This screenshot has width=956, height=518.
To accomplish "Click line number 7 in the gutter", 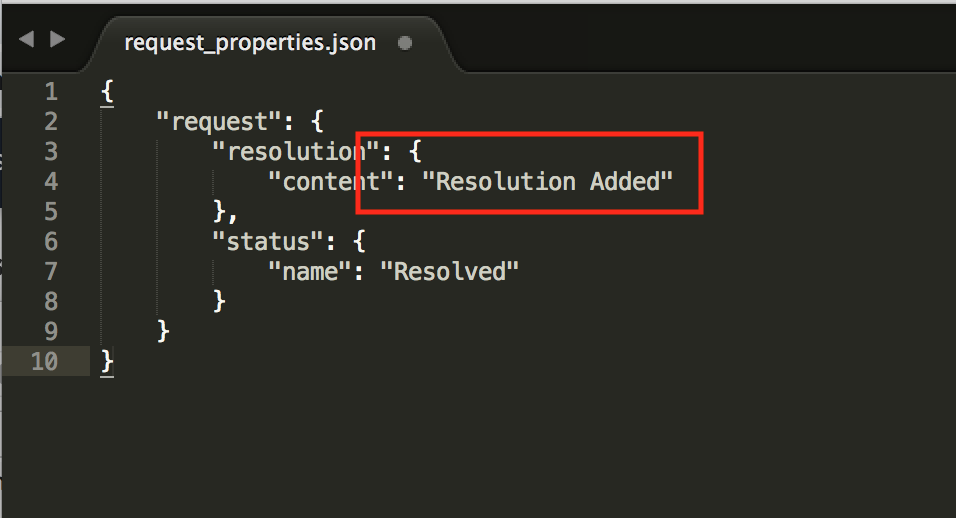I will 50,271.
